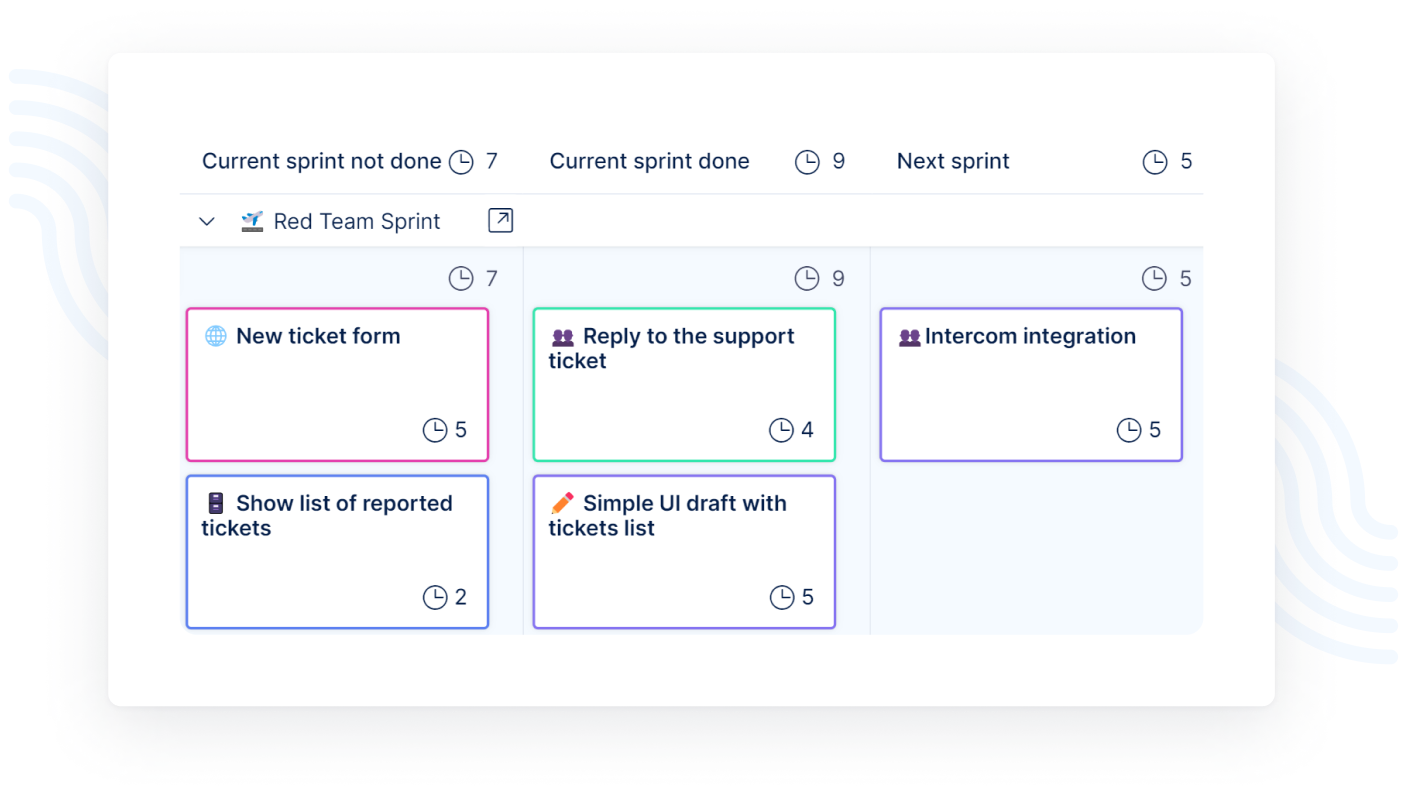
Task: Open the New ticket form card
Action: point(337,385)
